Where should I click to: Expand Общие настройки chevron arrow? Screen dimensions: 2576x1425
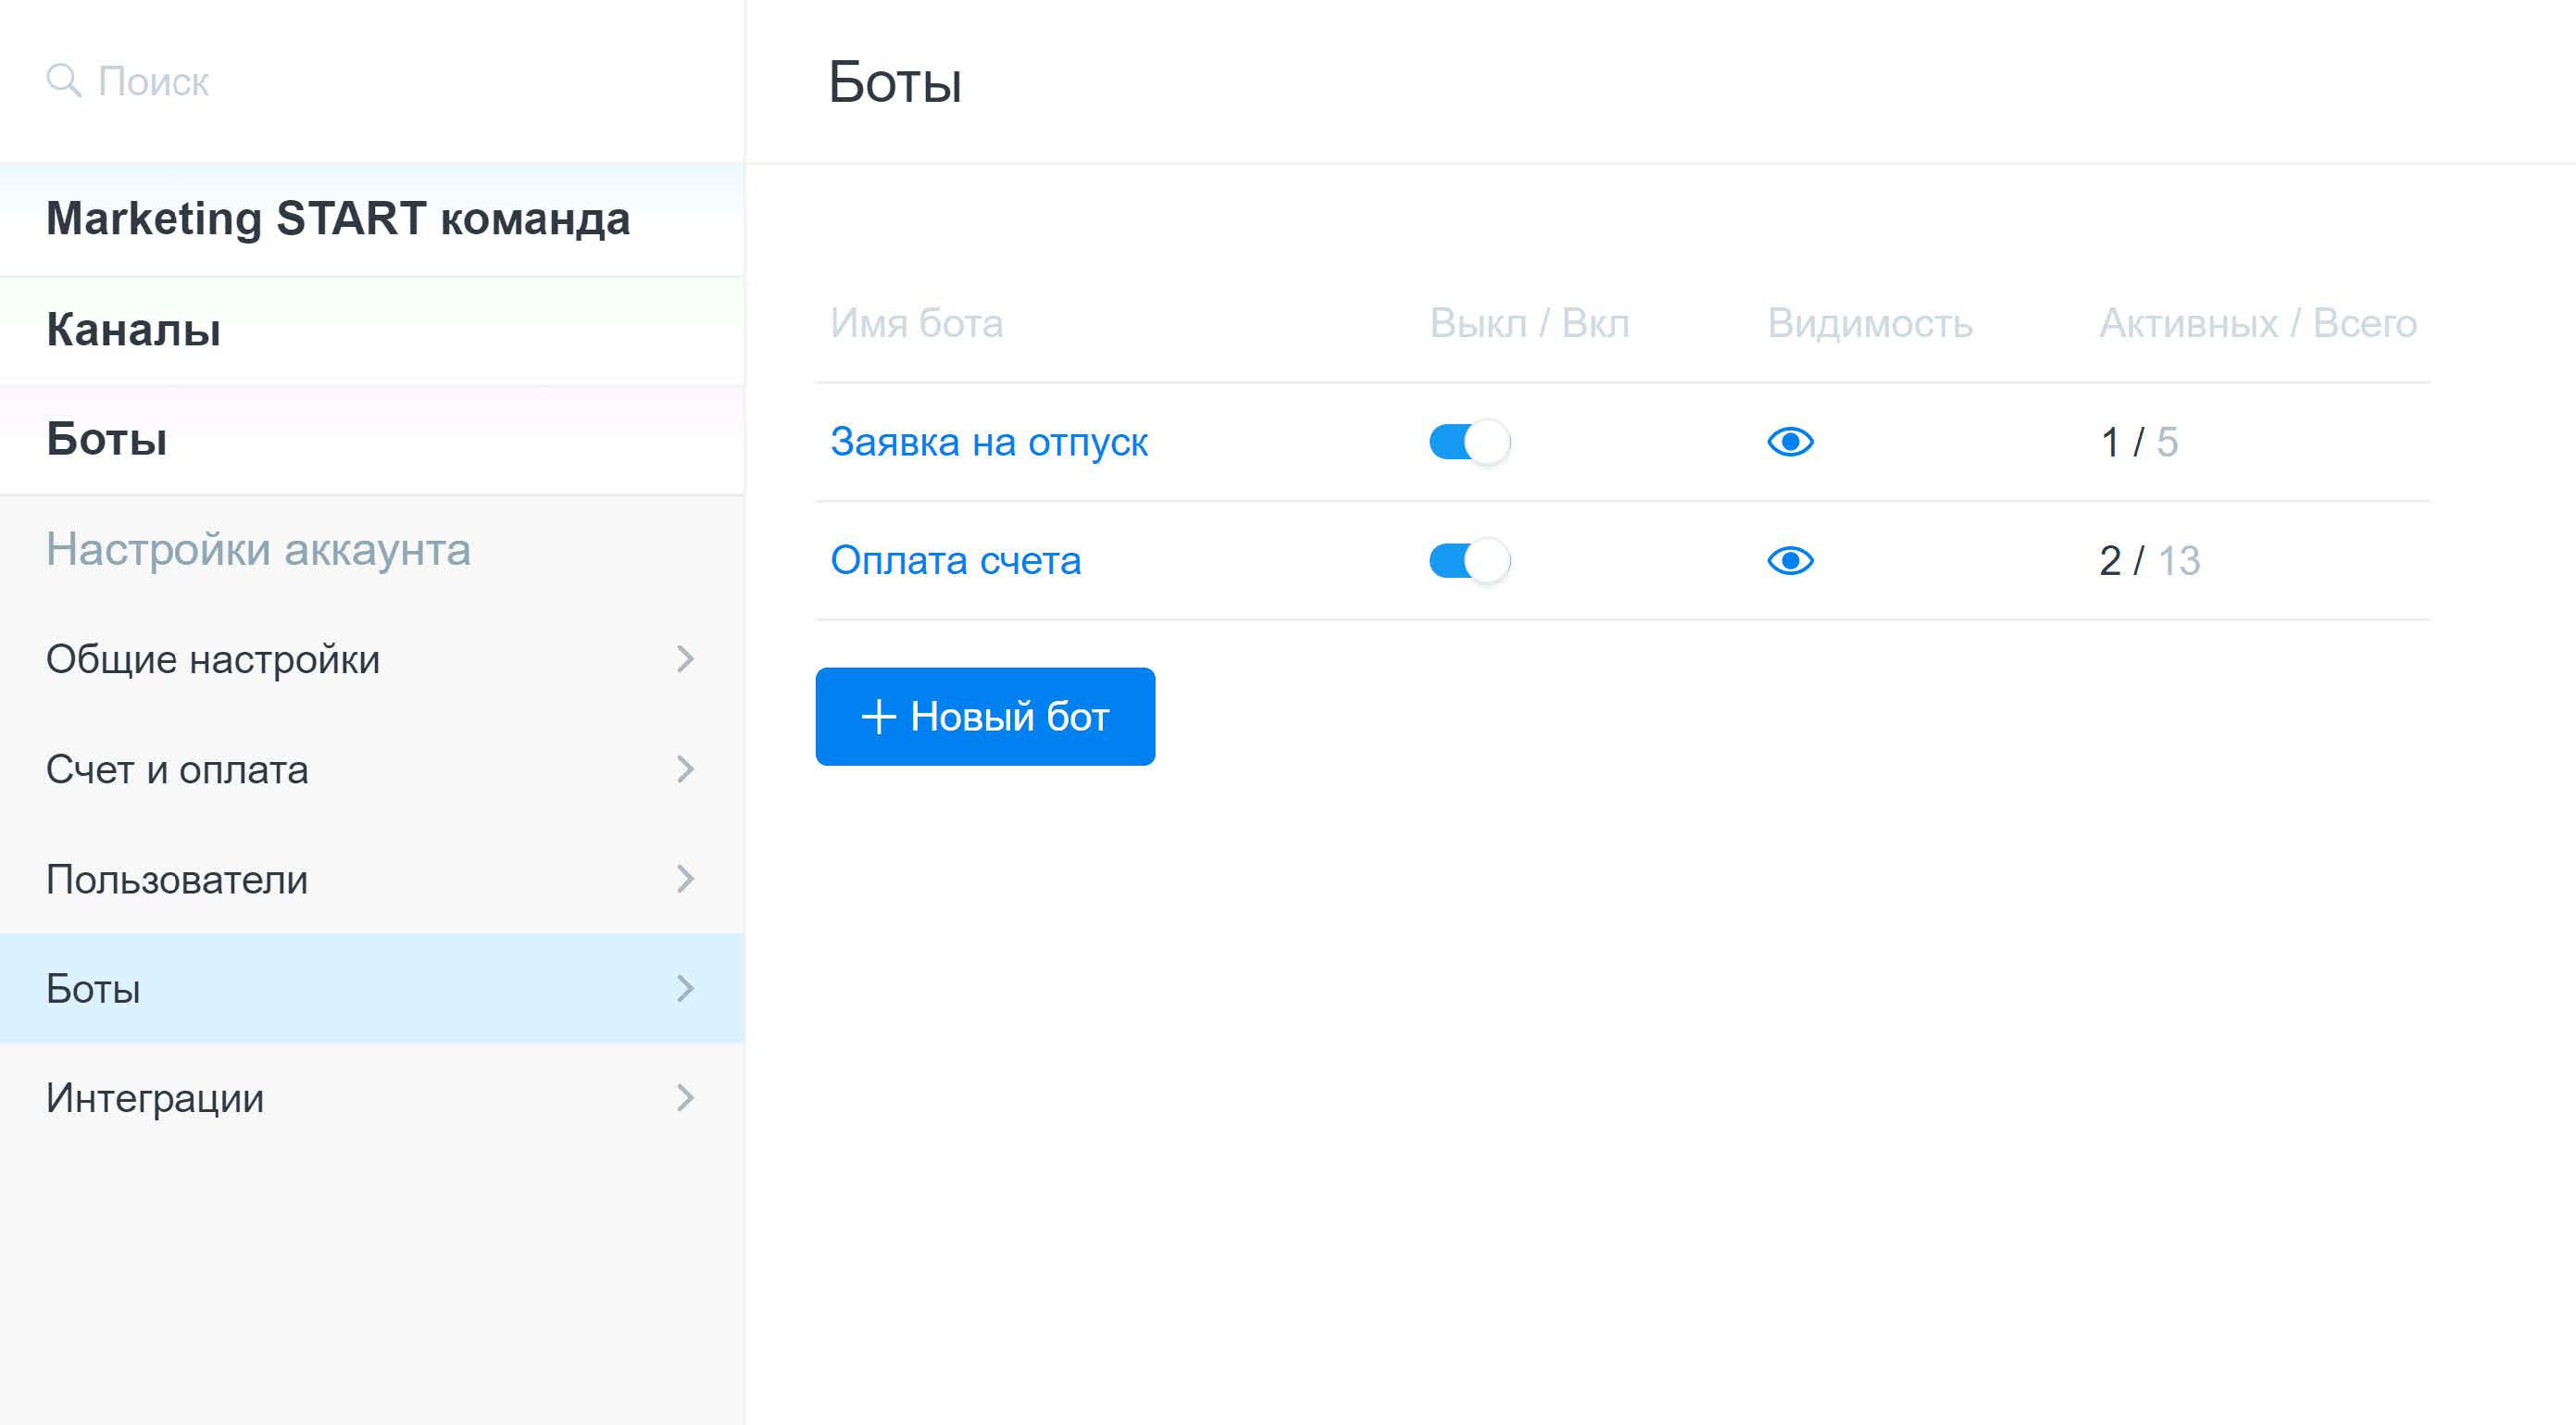coord(685,659)
